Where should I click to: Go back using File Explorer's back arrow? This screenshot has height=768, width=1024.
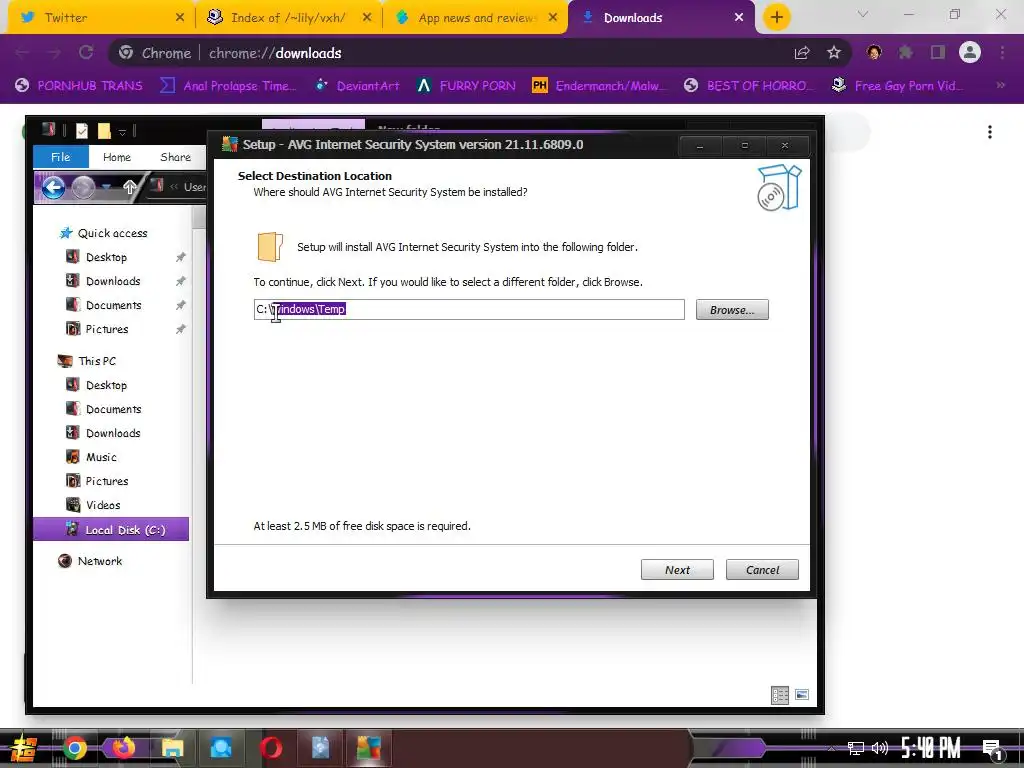point(54,188)
